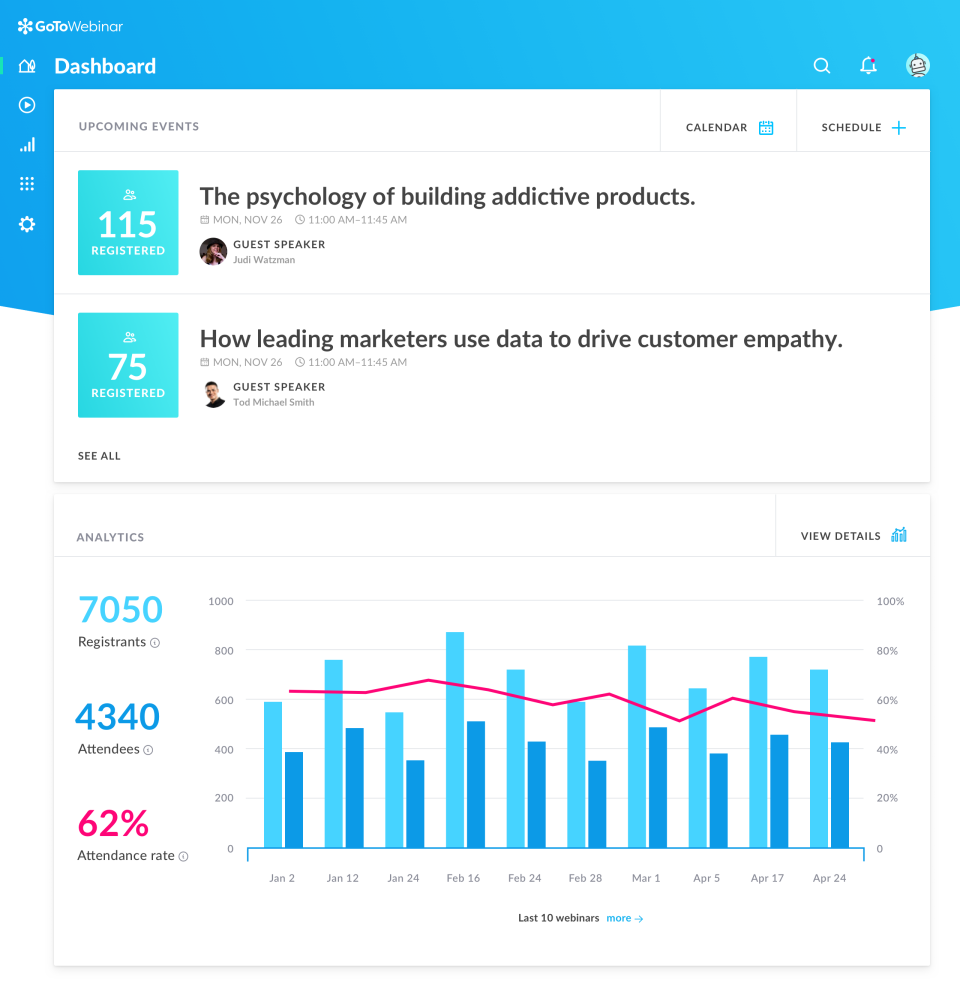Open your profile avatar menu

coord(917,65)
